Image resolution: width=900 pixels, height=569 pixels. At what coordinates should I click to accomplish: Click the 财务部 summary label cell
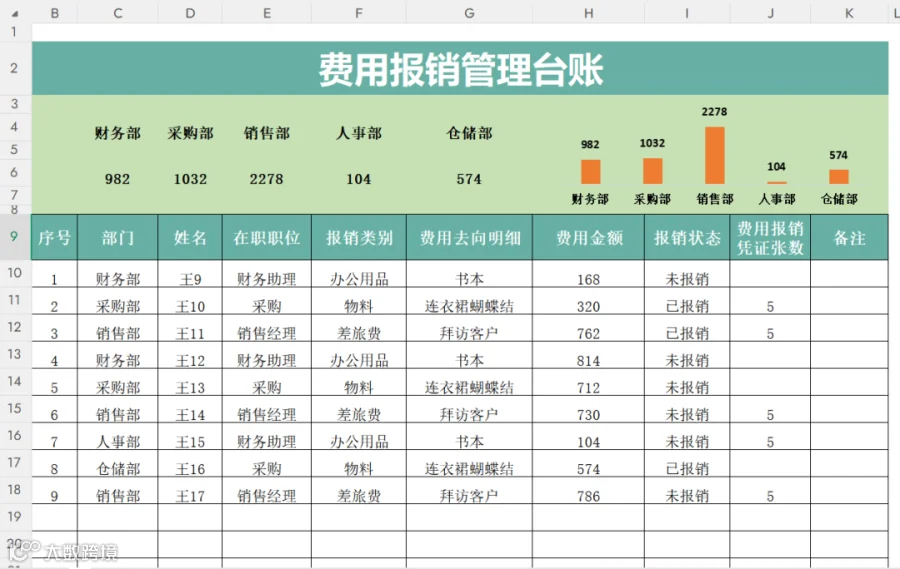(118, 133)
